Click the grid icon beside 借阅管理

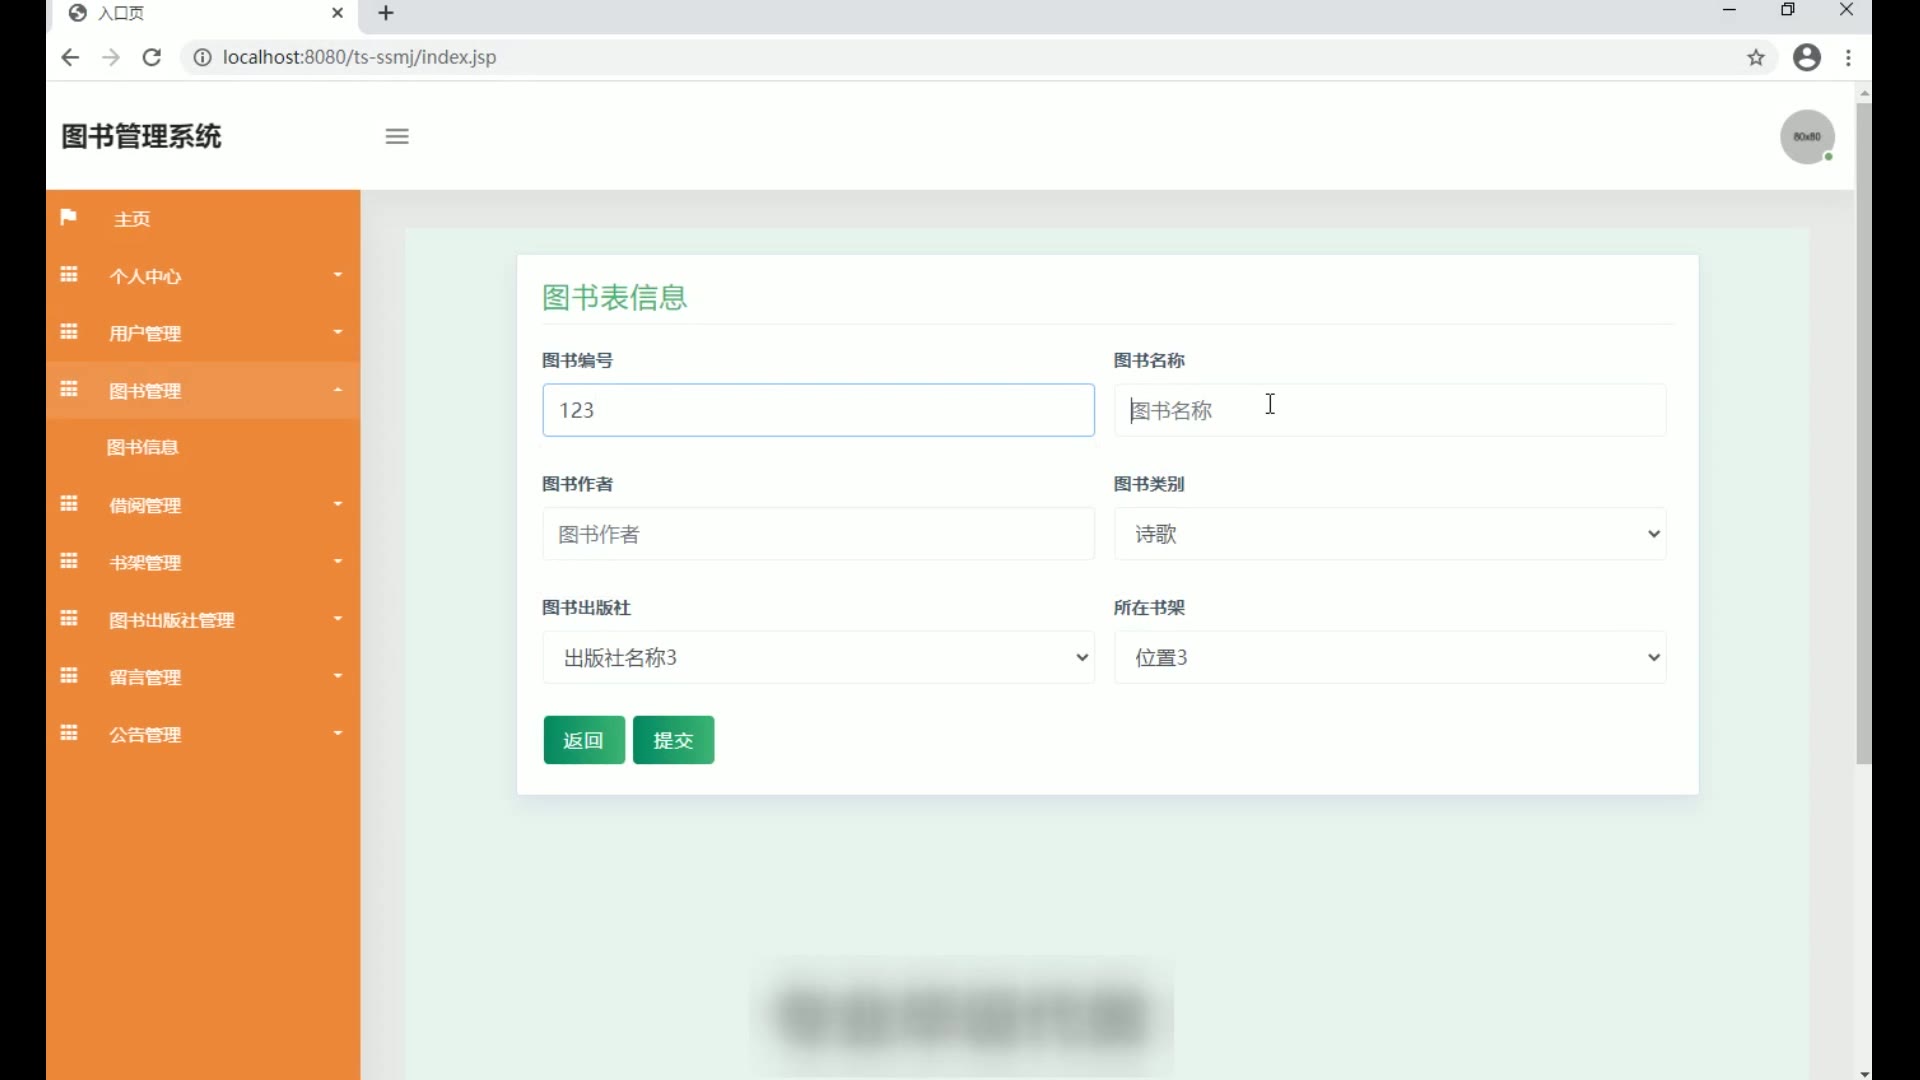point(69,504)
